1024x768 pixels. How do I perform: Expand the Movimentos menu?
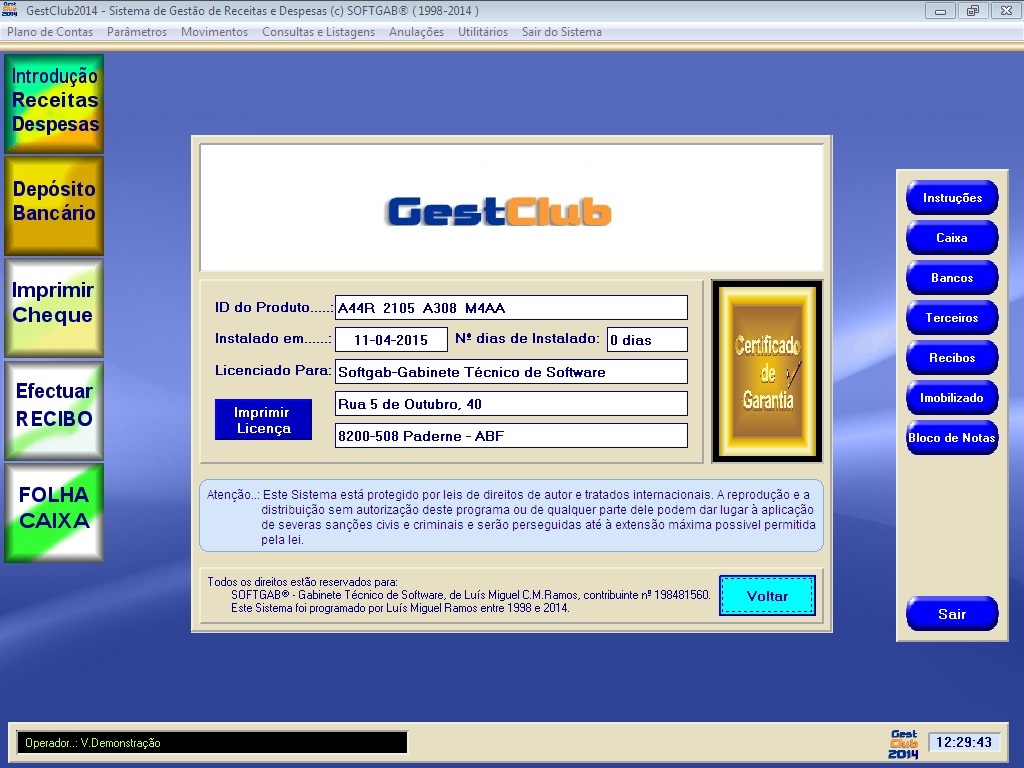click(214, 32)
